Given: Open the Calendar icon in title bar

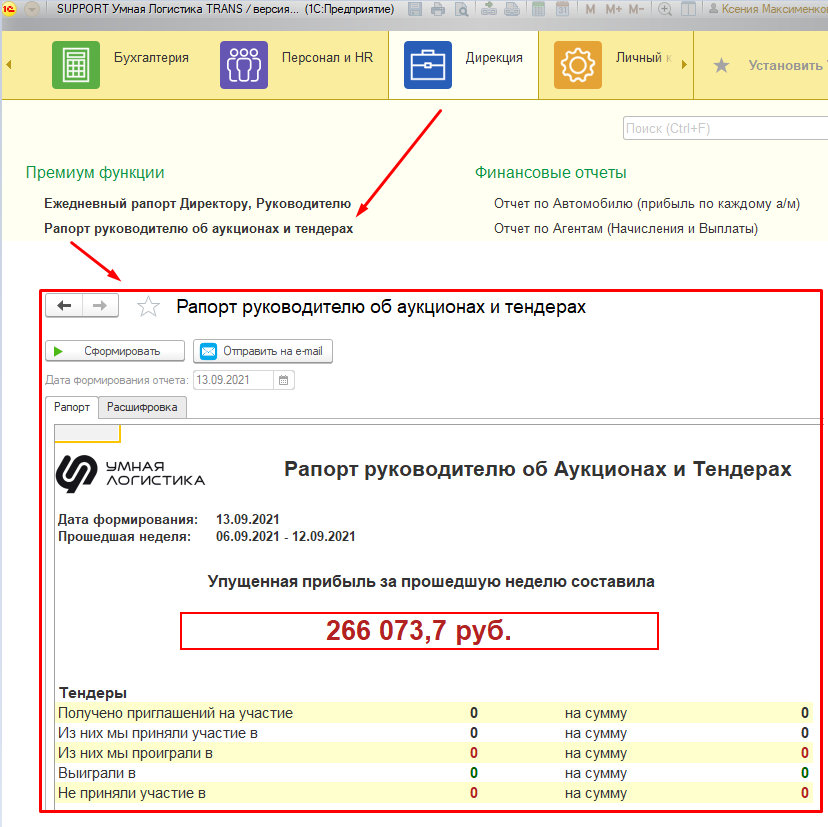Looking at the screenshot, I should pos(562,9).
